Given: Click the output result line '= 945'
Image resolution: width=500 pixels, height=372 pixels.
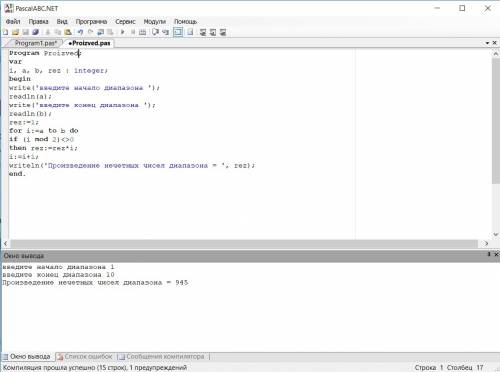Looking at the screenshot, I should 95,283.
